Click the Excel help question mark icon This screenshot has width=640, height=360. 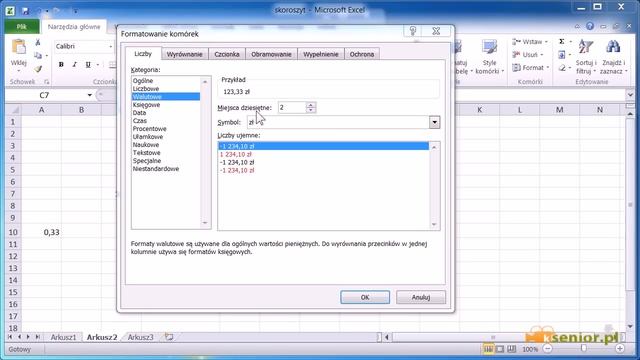(590, 26)
